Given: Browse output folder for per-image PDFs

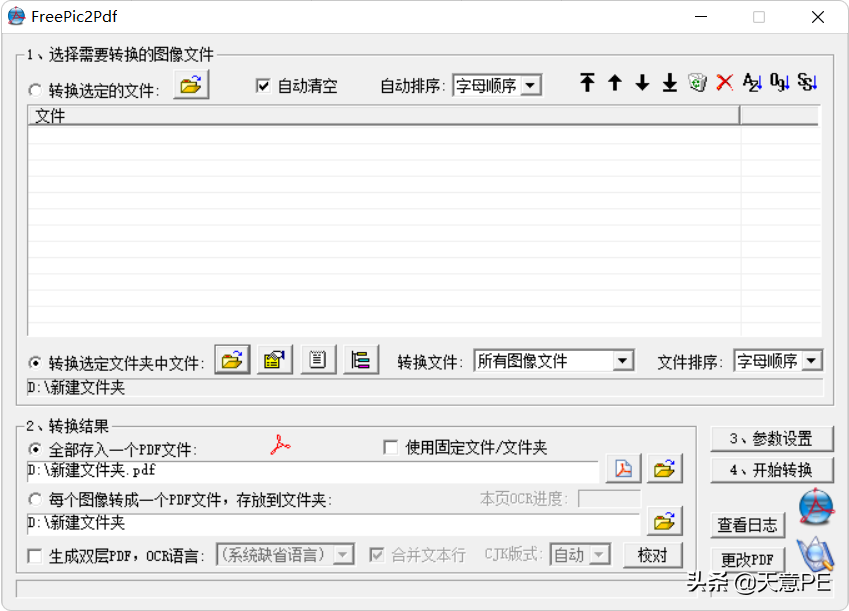Looking at the screenshot, I should [664, 522].
